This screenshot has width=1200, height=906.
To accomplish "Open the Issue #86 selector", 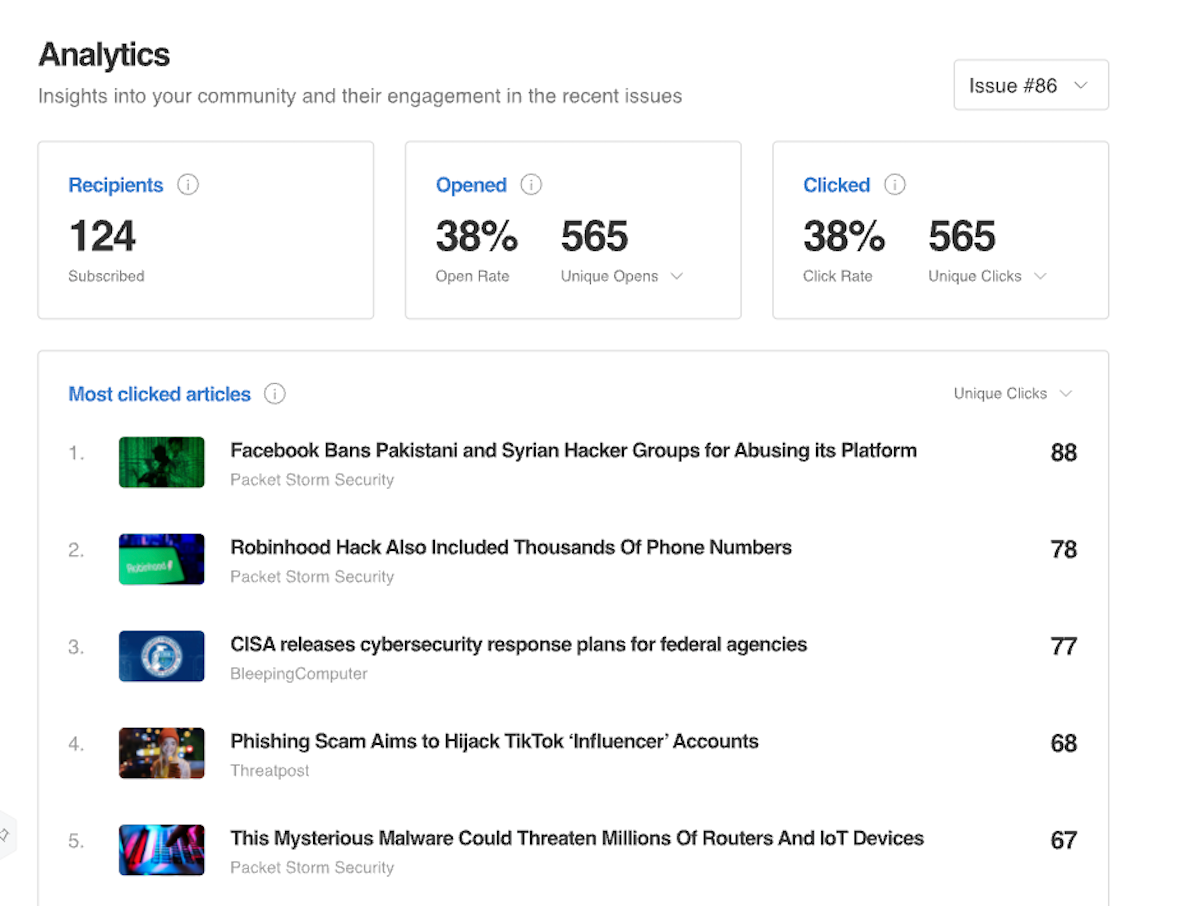I will (1030, 85).
